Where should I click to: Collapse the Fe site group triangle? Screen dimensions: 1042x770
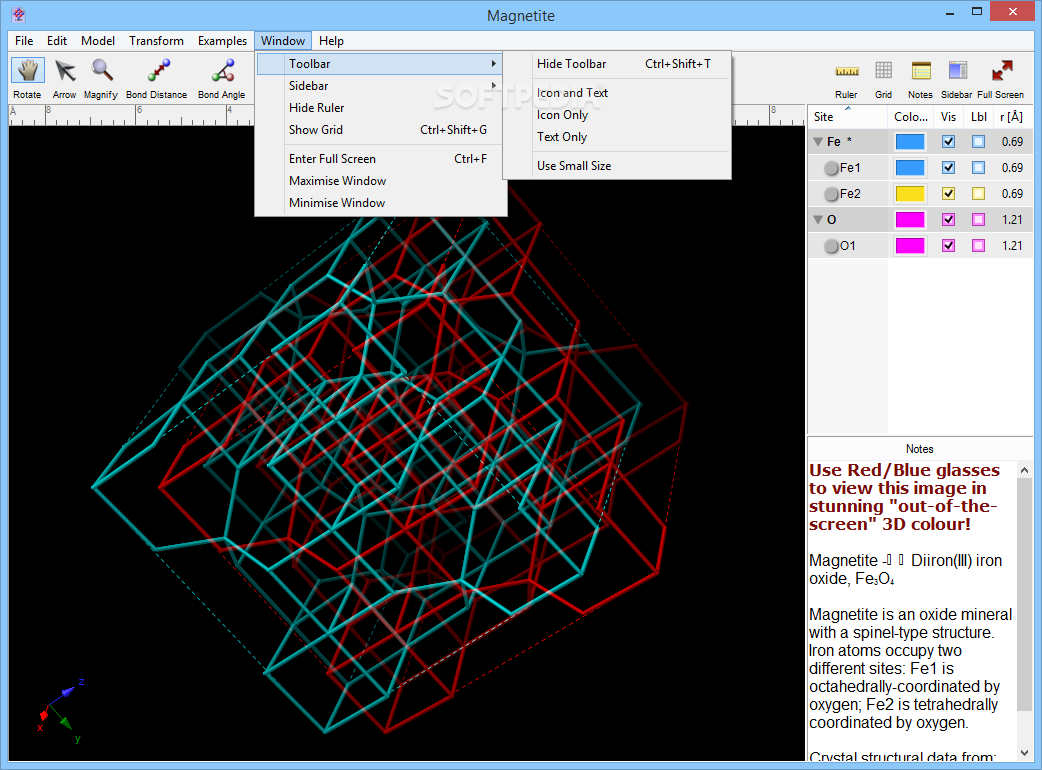[x=818, y=142]
